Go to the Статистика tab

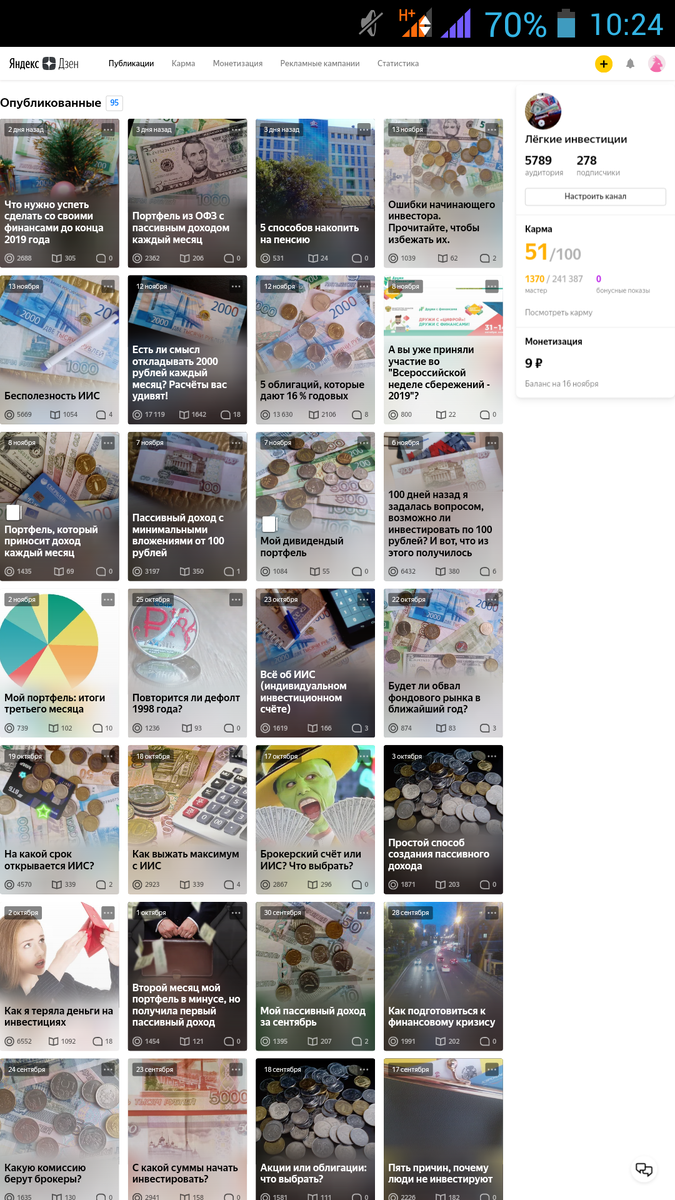[x=398, y=63]
